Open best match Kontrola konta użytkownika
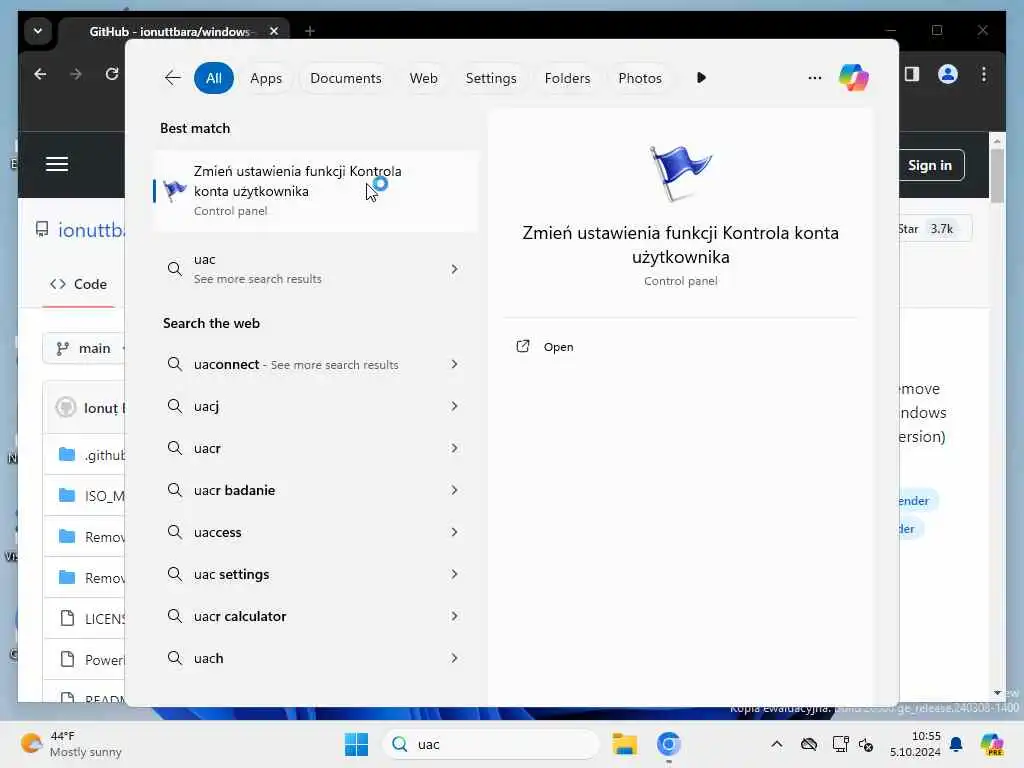The height and width of the screenshot is (768, 1024). click(315, 191)
